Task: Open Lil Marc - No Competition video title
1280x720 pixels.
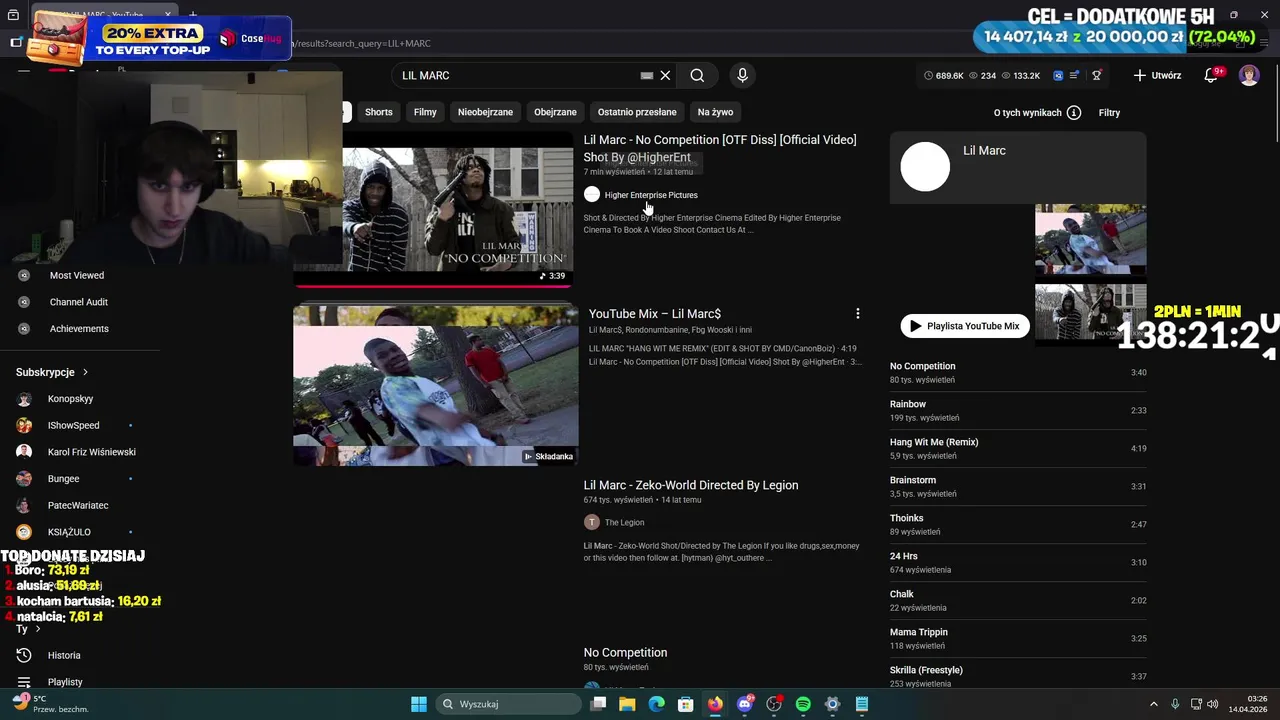Action: 720,148
